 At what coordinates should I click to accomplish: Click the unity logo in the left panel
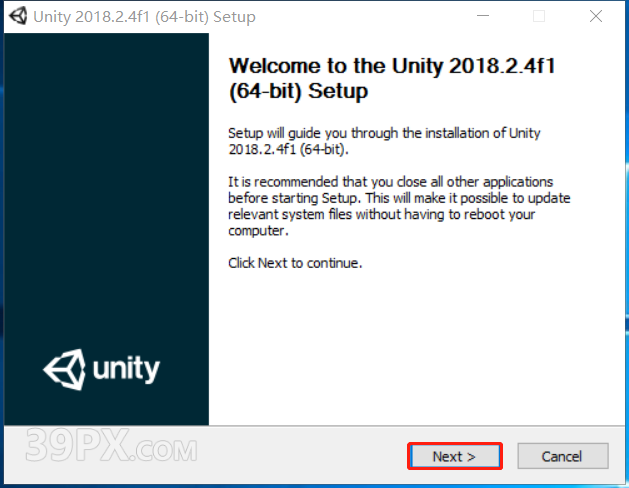coord(101,369)
